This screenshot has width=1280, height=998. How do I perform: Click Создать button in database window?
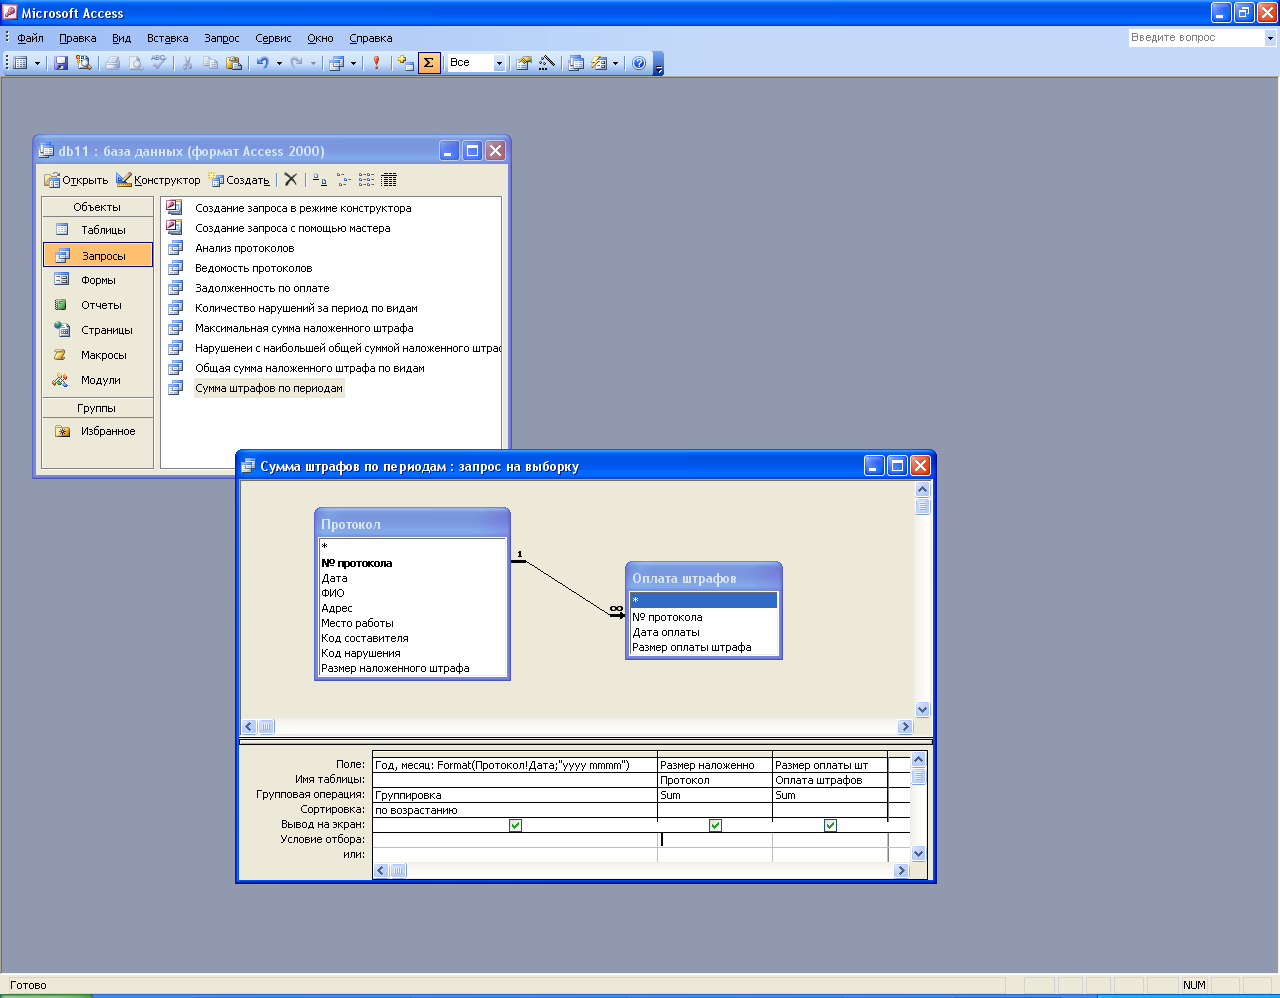(x=239, y=180)
